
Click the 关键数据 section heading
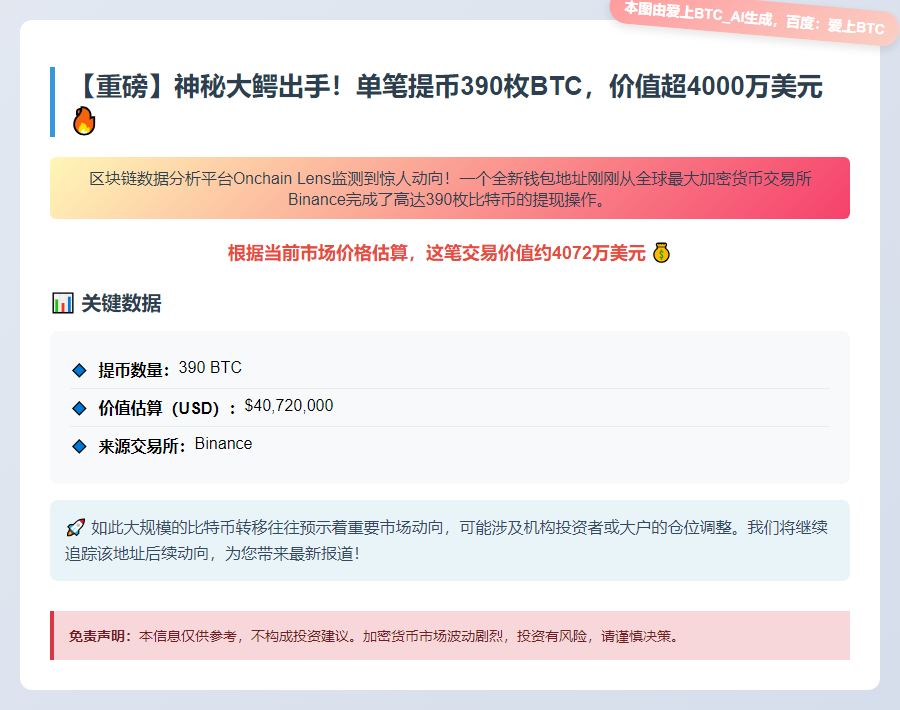pos(120,304)
